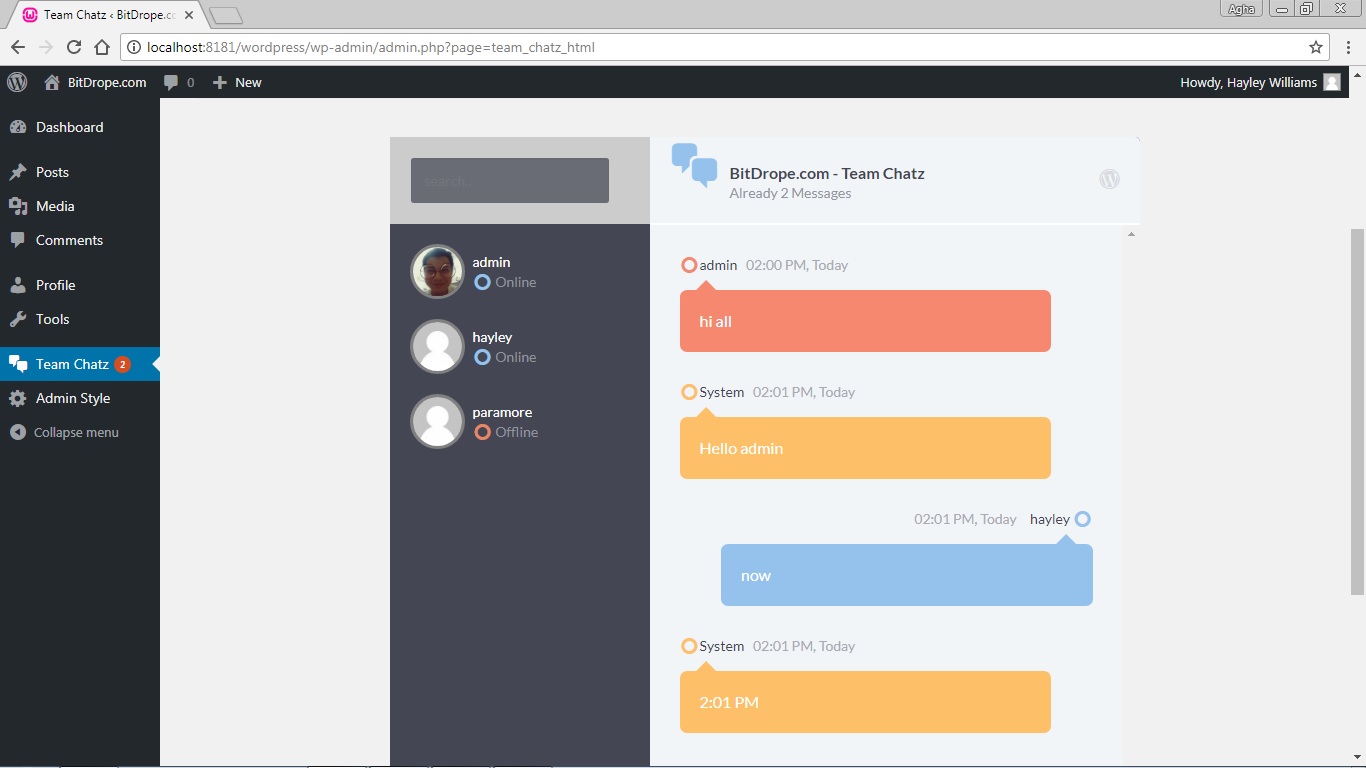Open the Tools menu item
Viewport: 1366px width, 768px height.
tap(80, 319)
